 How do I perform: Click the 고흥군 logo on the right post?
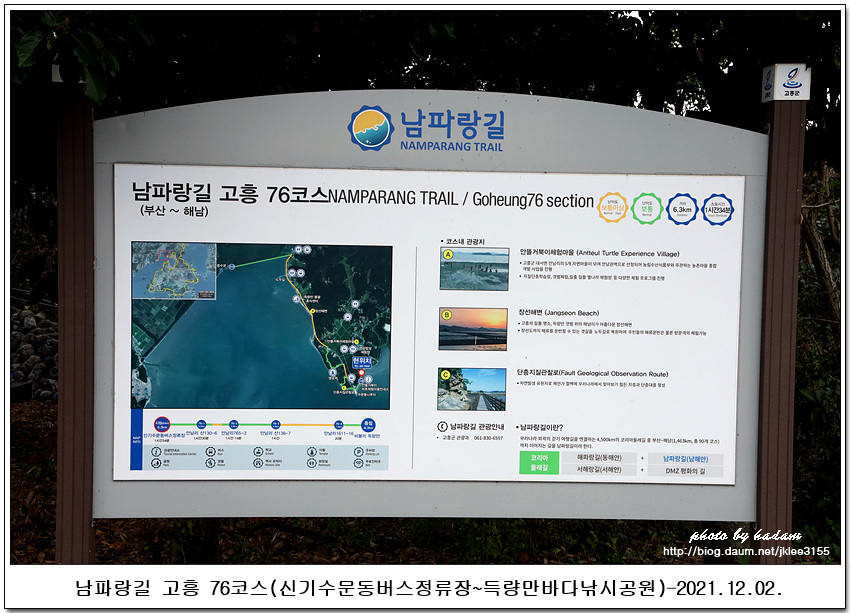tap(794, 82)
